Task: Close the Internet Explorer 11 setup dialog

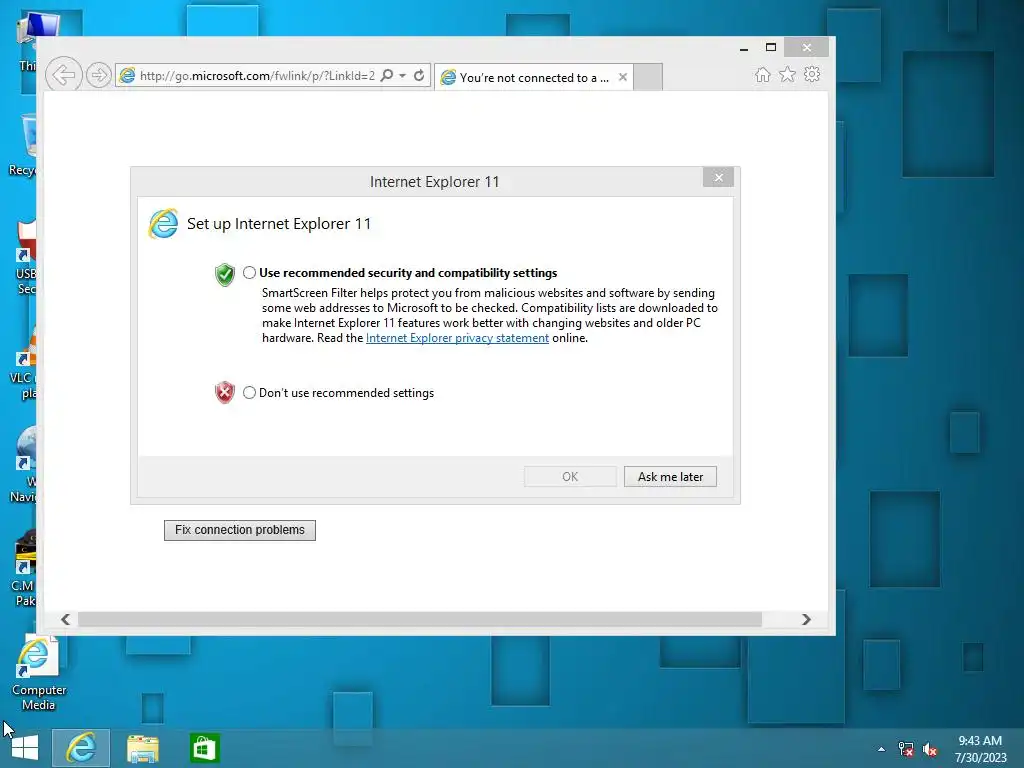Action: 718,177
